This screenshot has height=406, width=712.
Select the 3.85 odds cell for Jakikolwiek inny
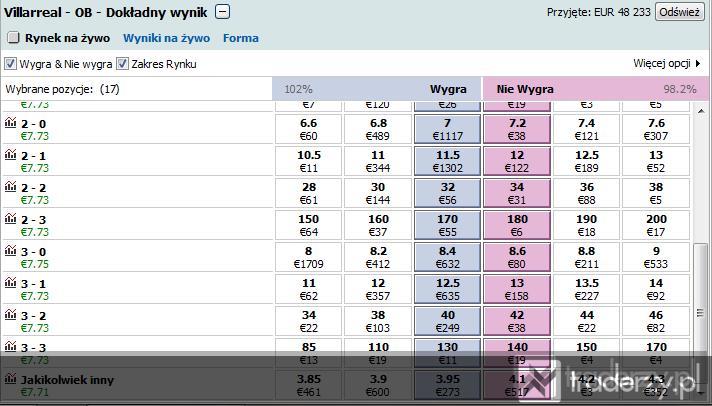click(308, 386)
